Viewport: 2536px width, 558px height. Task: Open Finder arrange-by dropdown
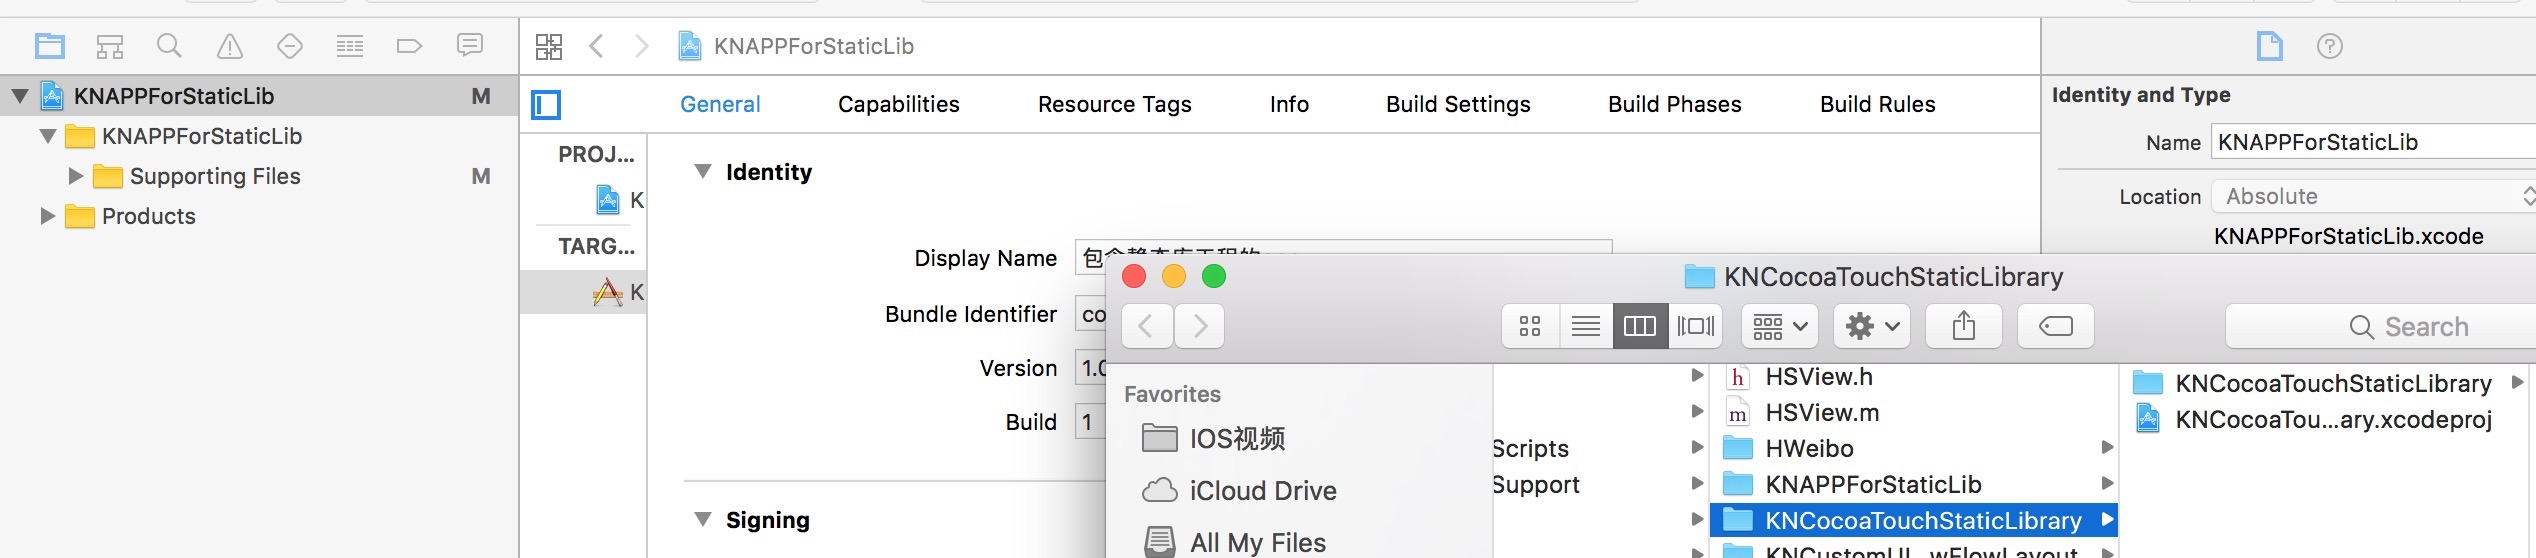(1780, 326)
